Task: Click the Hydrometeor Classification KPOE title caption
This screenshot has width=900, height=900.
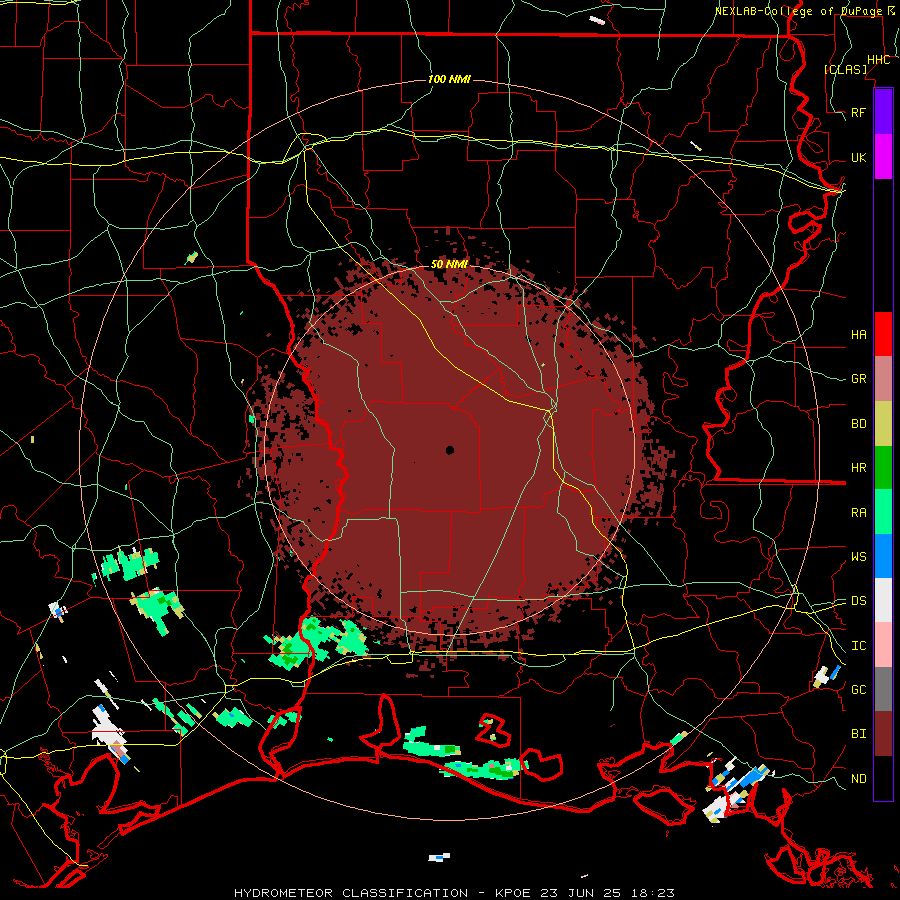Action: (x=454, y=893)
